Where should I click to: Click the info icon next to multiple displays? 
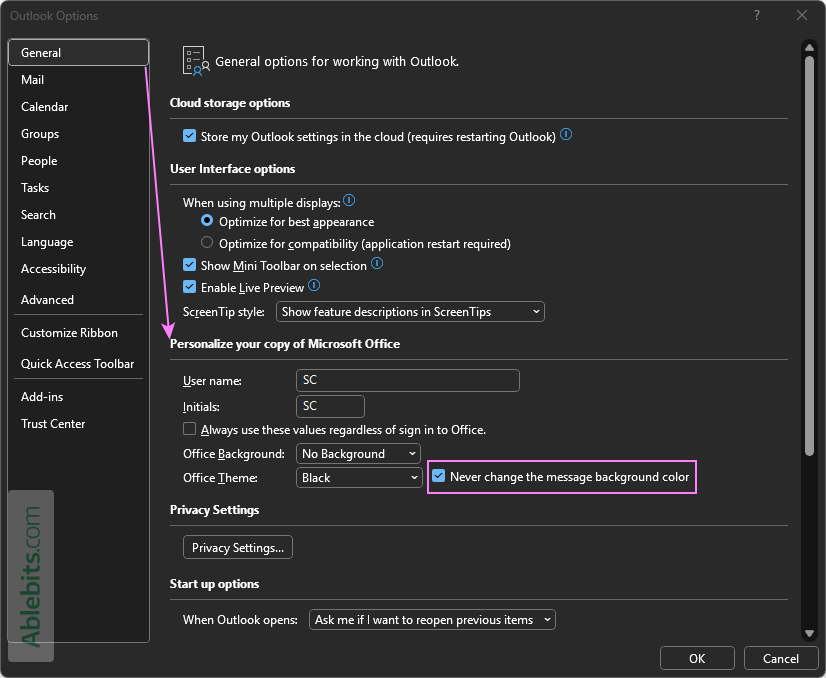pos(349,201)
